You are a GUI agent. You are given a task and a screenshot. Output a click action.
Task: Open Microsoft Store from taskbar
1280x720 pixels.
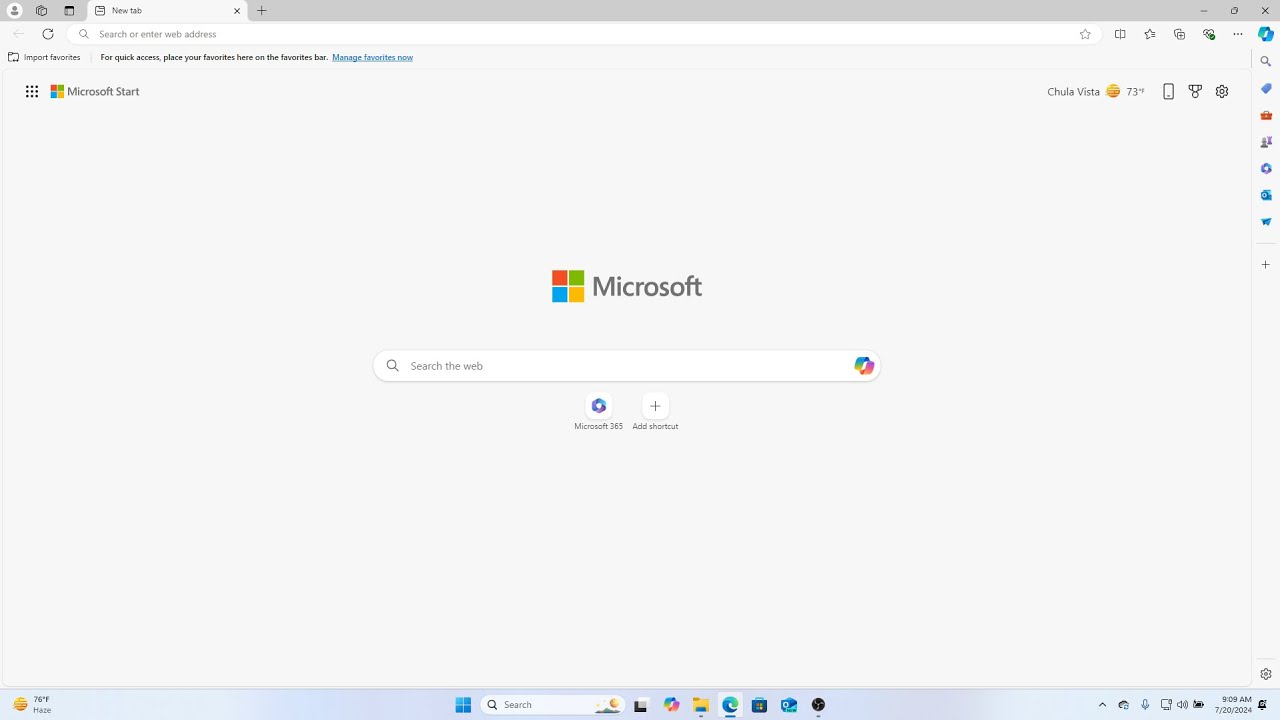pyautogui.click(x=760, y=705)
